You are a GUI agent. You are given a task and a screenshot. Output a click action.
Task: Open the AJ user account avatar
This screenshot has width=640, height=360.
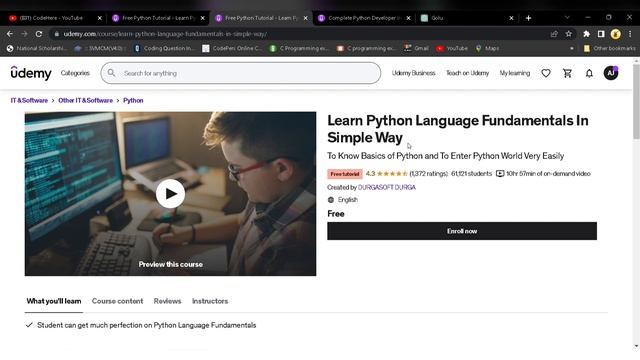(x=611, y=73)
